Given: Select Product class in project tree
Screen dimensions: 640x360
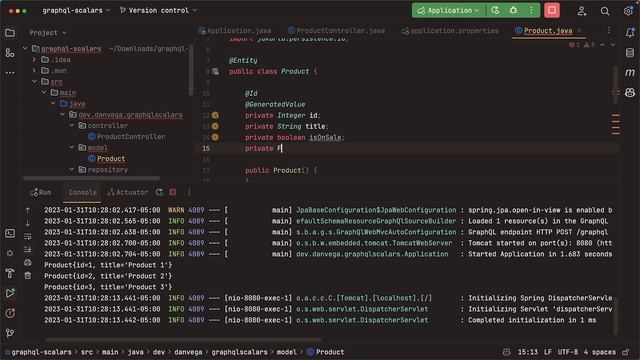Looking at the screenshot, I should tap(111, 159).
